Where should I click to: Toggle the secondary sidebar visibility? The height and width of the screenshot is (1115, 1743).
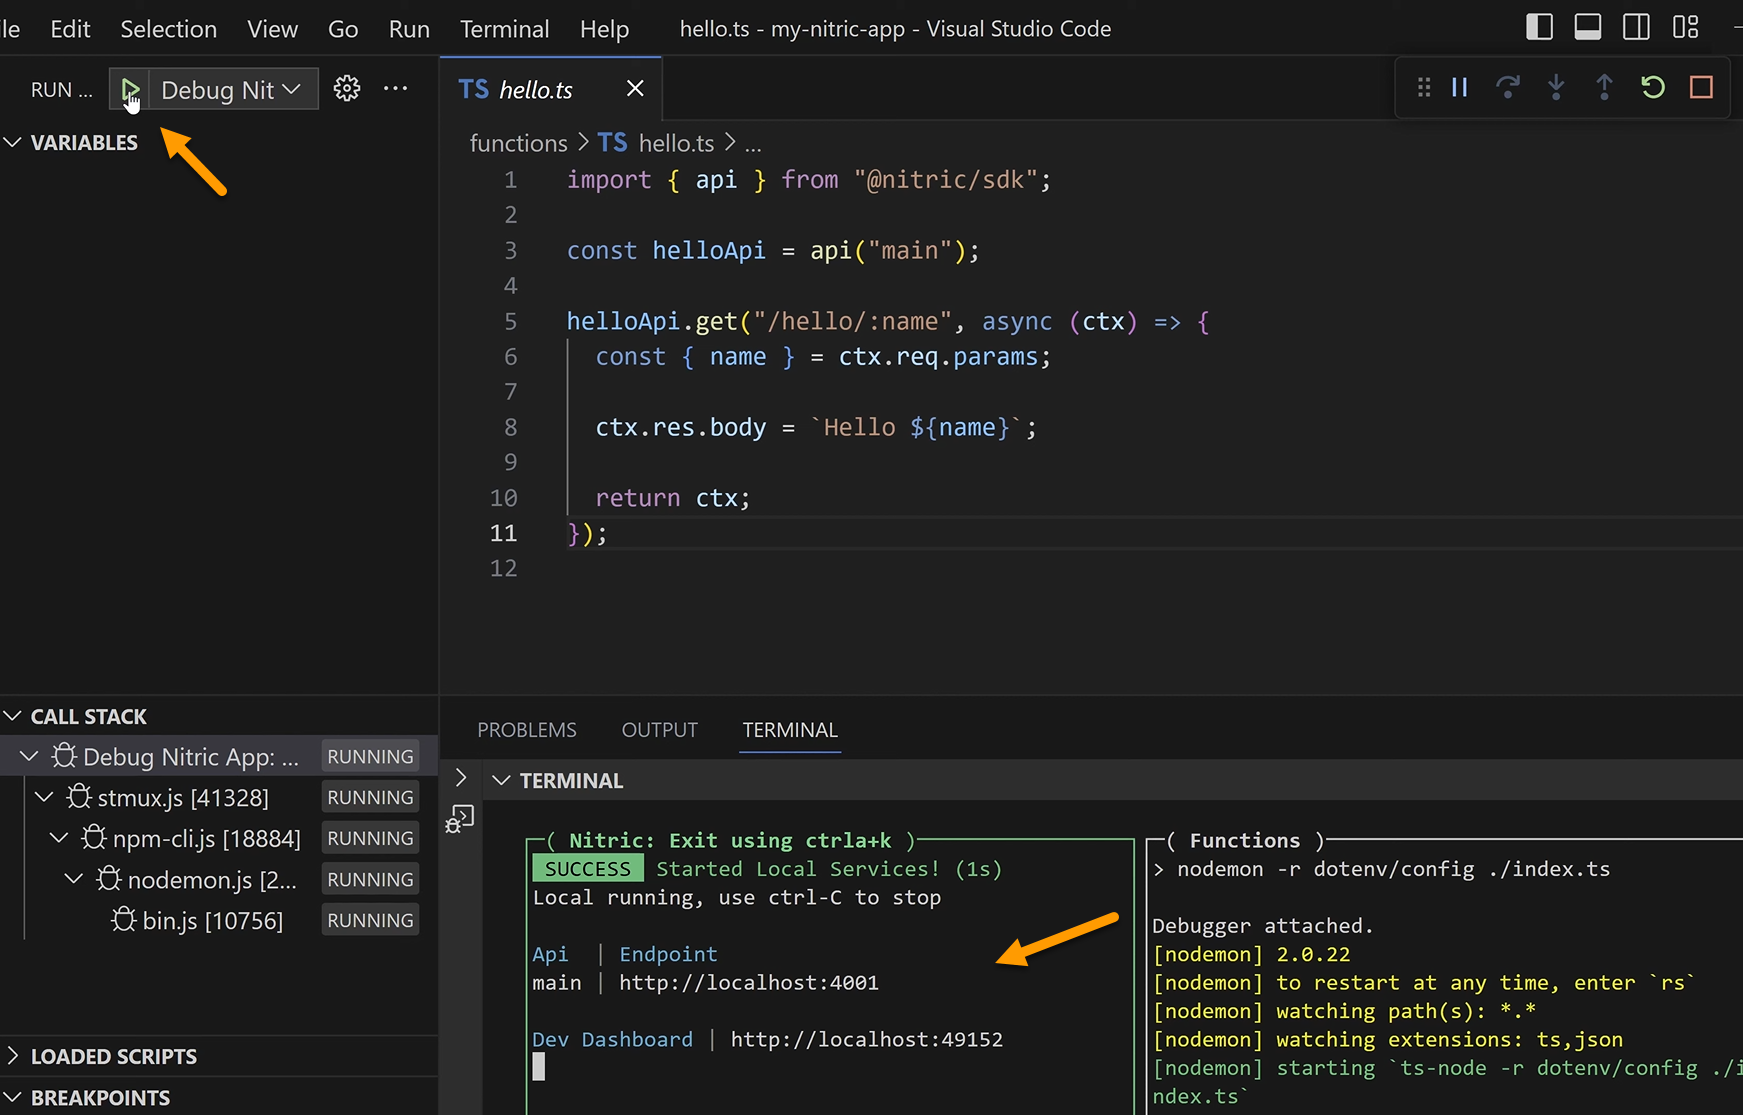(1636, 26)
